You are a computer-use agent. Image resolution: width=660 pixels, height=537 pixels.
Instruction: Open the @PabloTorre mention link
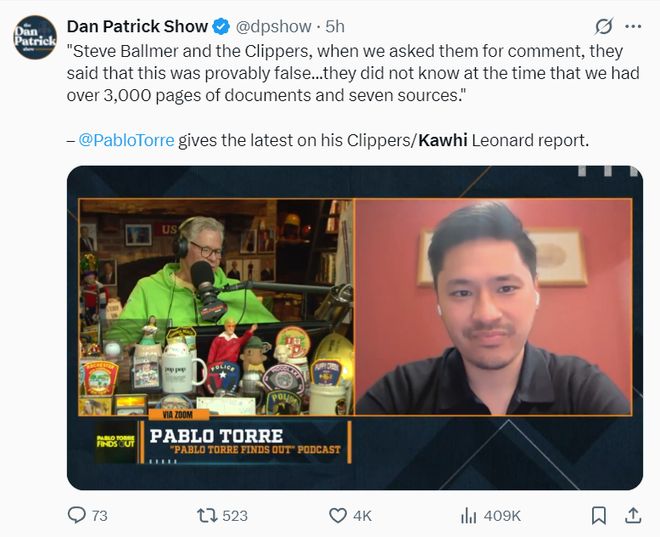click(x=126, y=140)
